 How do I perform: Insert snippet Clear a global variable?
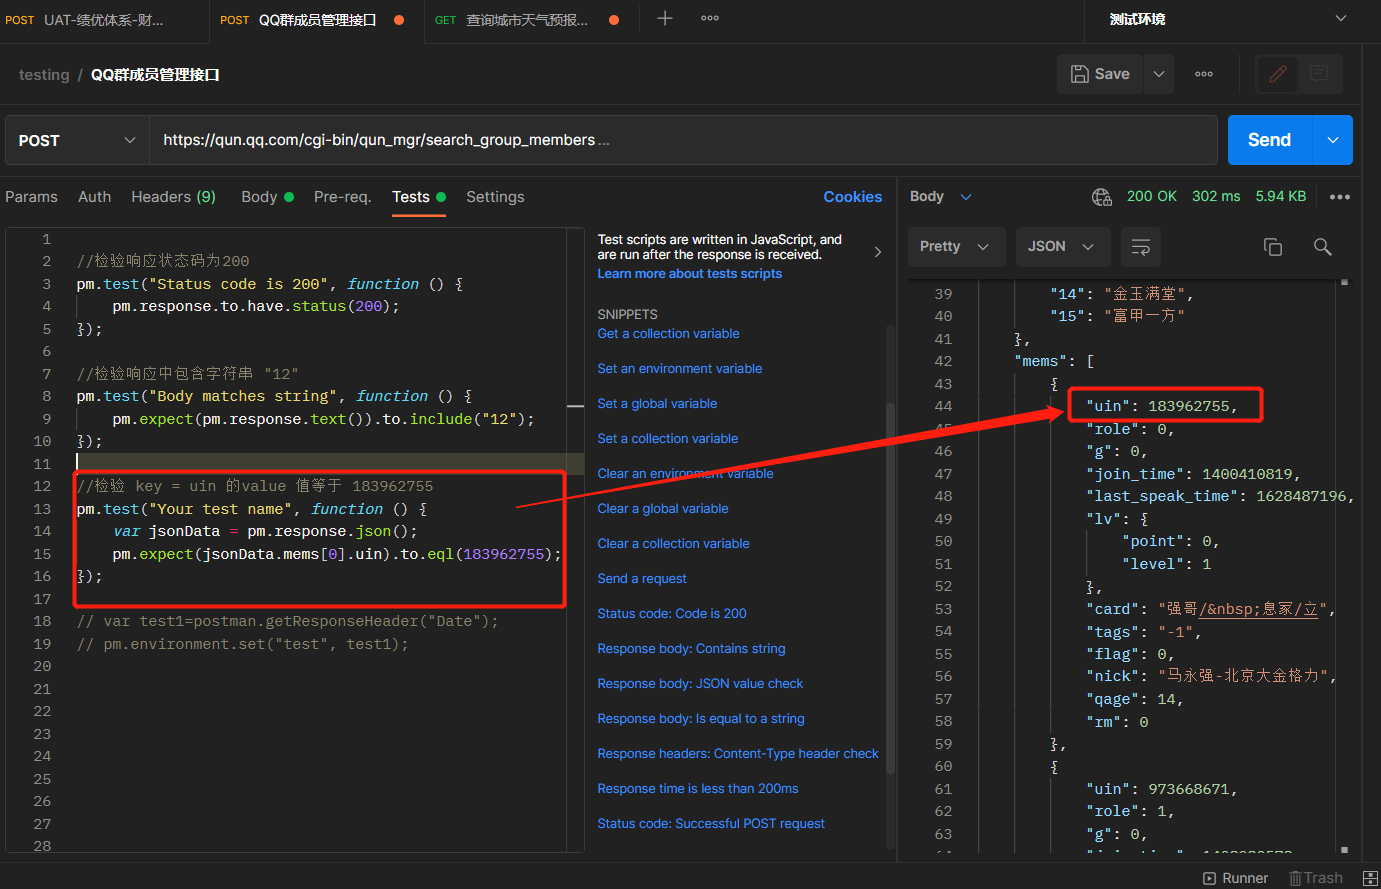coord(663,509)
